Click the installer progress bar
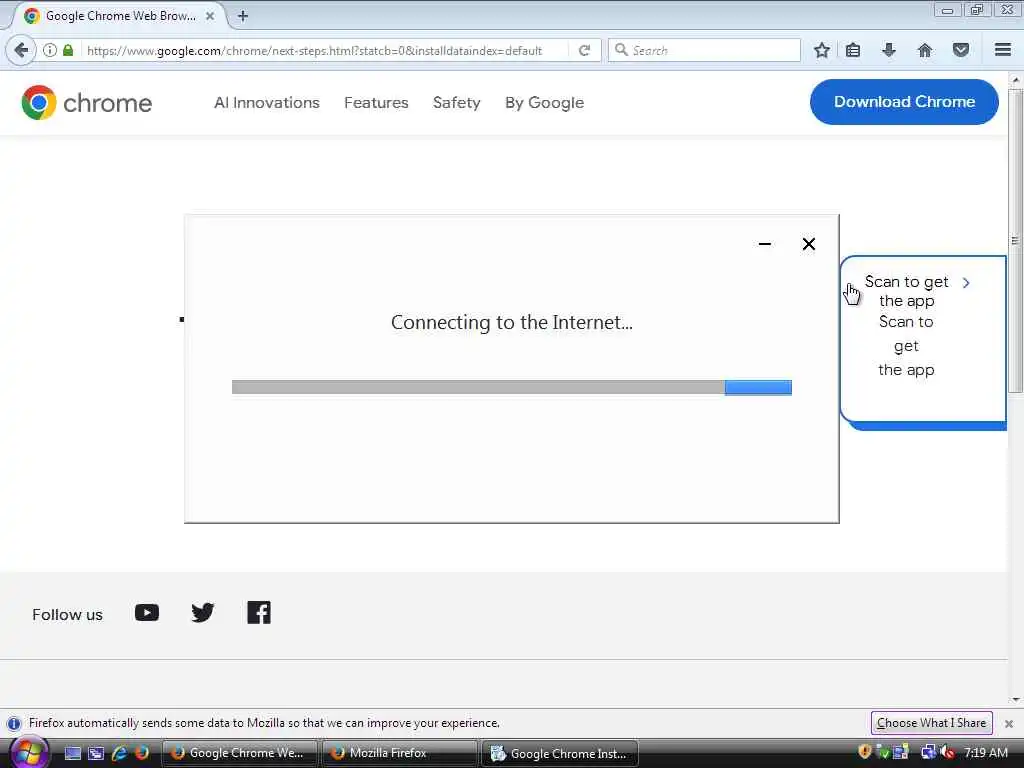This screenshot has height=768, width=1024. tap(511, 387)
